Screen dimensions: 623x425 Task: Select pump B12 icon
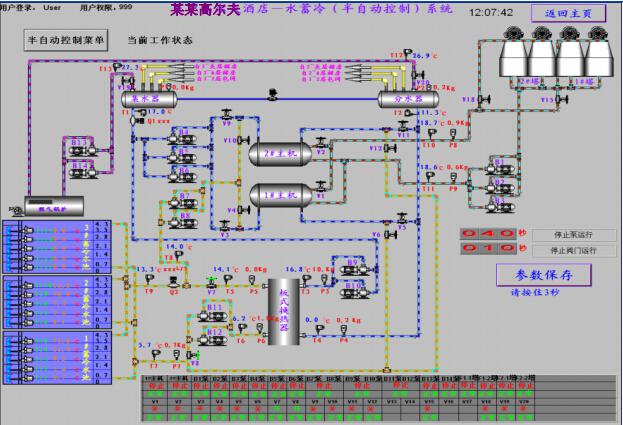pyautogui.click(x=212, y=340)
